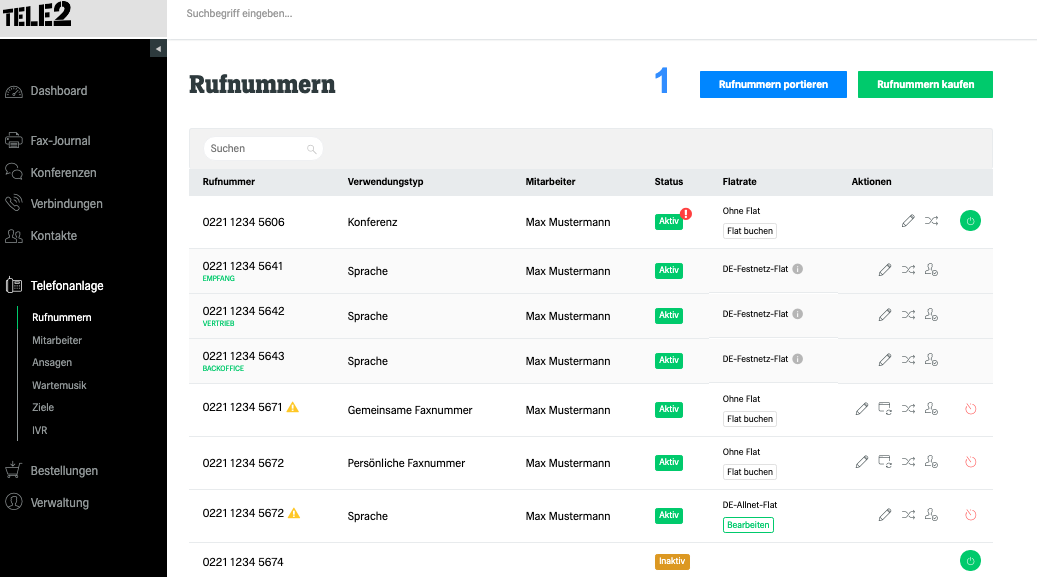Screen dimensions: 1037x577
Task: Click the shuffle routing icon for 5642
Action: tap(908, 315)
